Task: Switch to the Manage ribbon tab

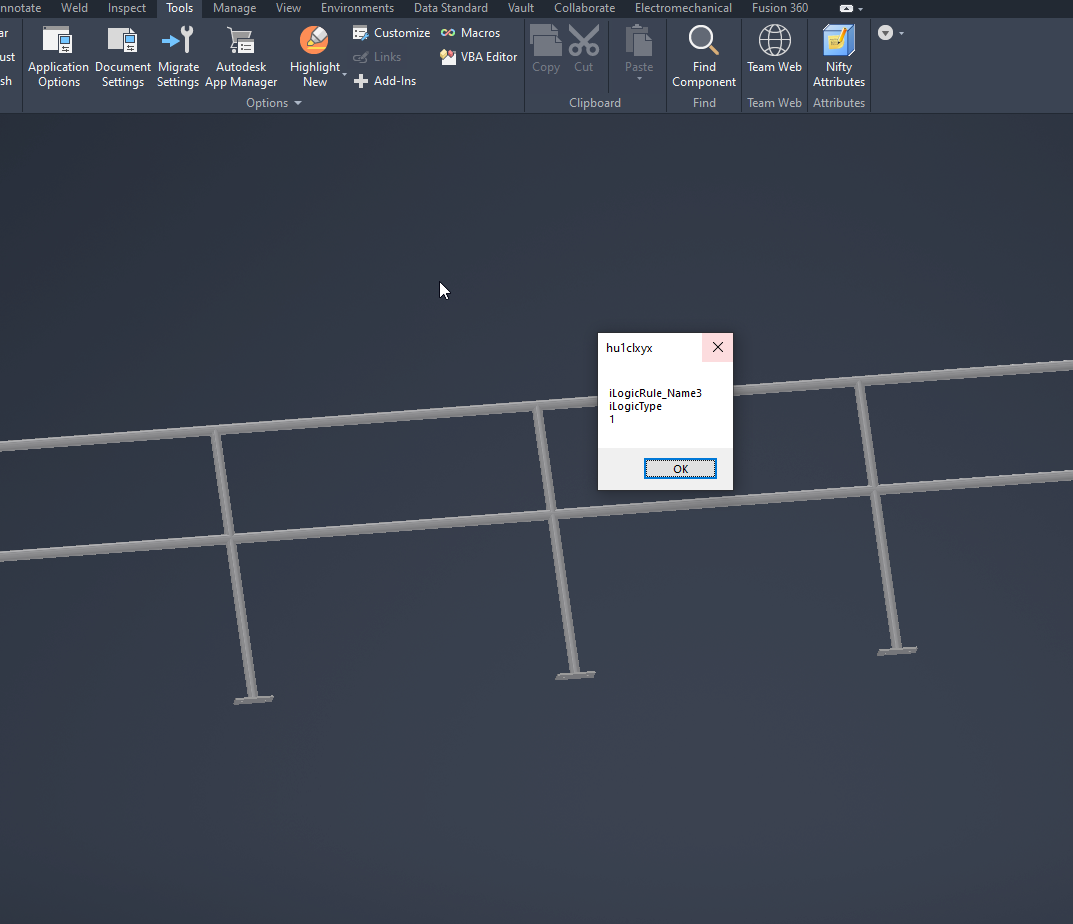Action: [x=234, y=8]
